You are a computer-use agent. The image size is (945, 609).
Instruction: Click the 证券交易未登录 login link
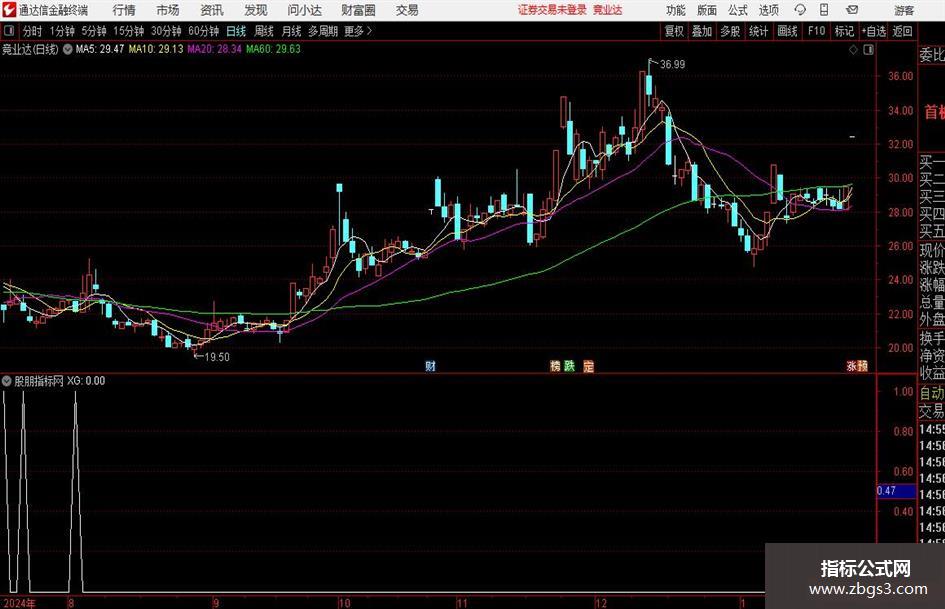[552, 10]
